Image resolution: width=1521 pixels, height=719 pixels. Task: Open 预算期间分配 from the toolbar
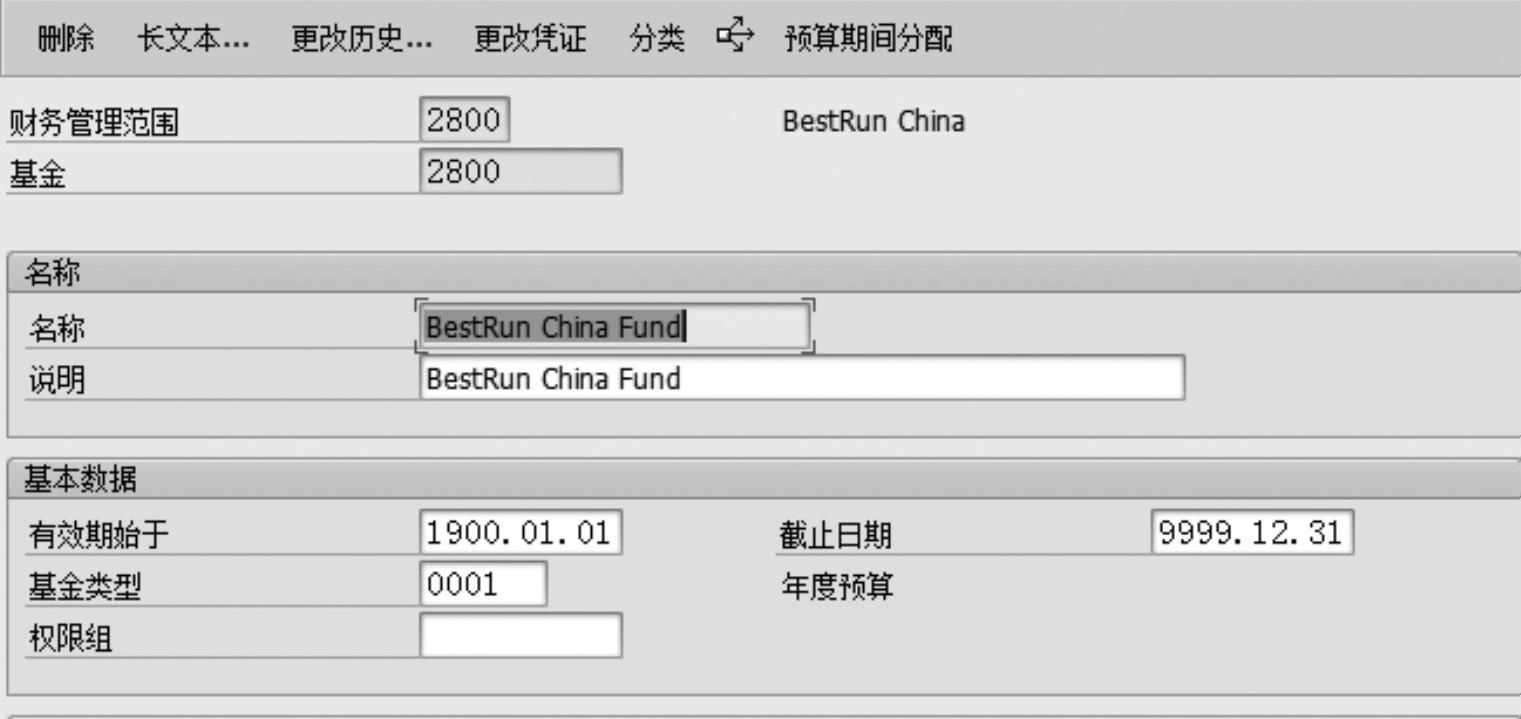click(x=868, y=39)
